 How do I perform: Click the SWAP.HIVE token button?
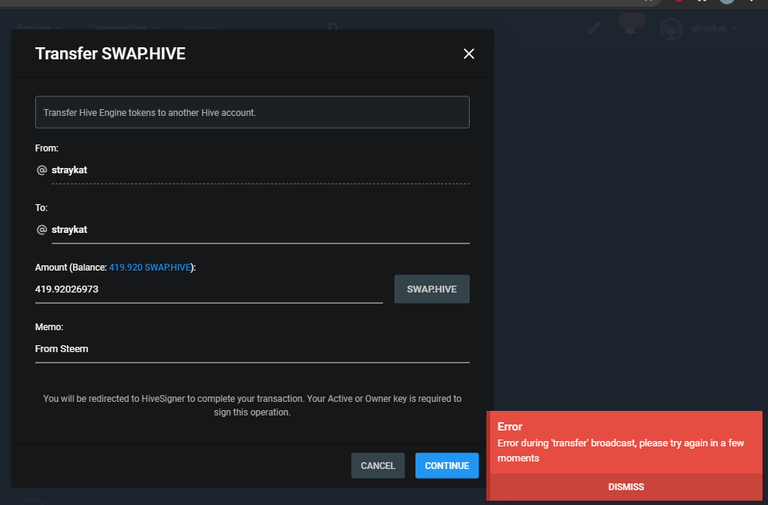(432, 289)
